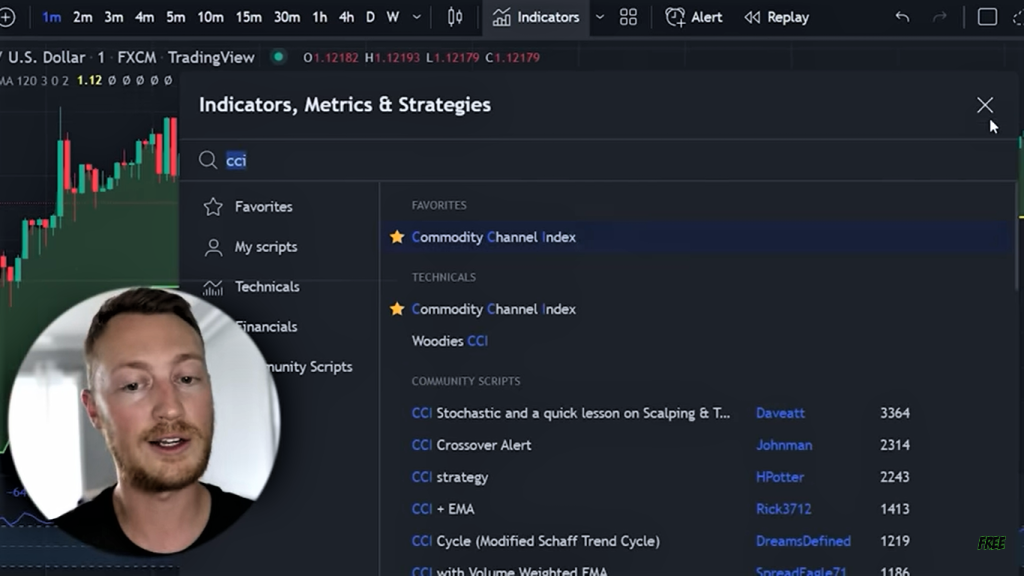Click the Alert clock icon
Screen dimensions: 1024x576
[x=676, y=17]
